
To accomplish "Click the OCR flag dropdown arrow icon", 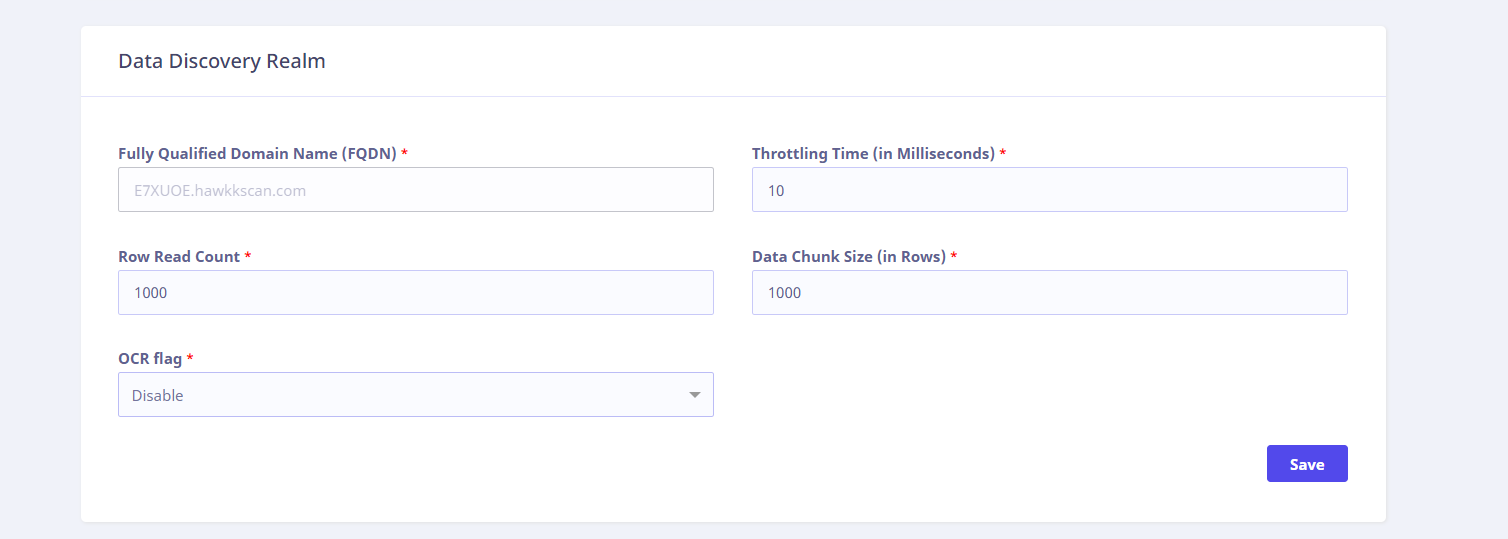I will 695,395.
